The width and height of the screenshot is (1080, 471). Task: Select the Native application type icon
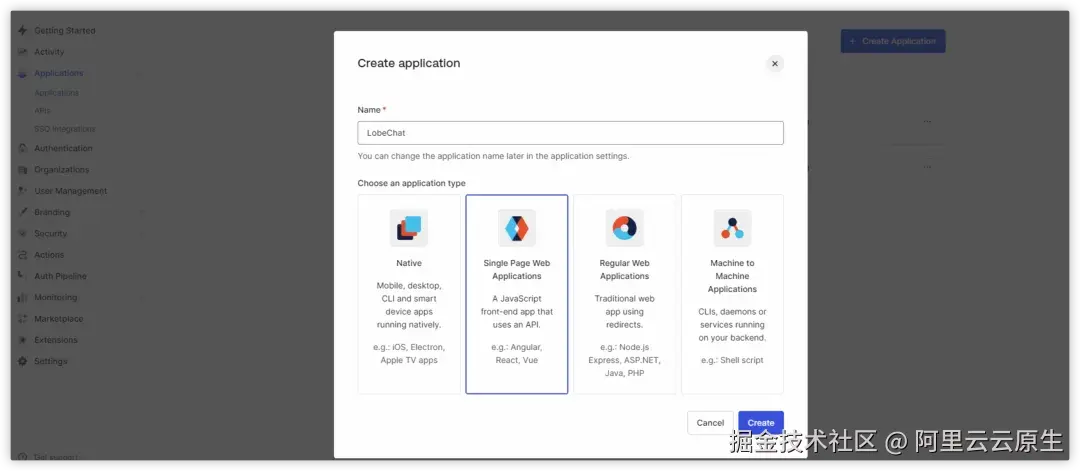click(408, 228)
